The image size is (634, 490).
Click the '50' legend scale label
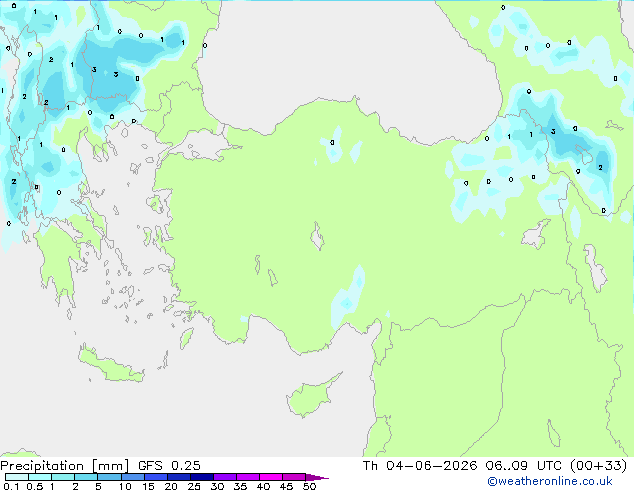pos(309,486)
